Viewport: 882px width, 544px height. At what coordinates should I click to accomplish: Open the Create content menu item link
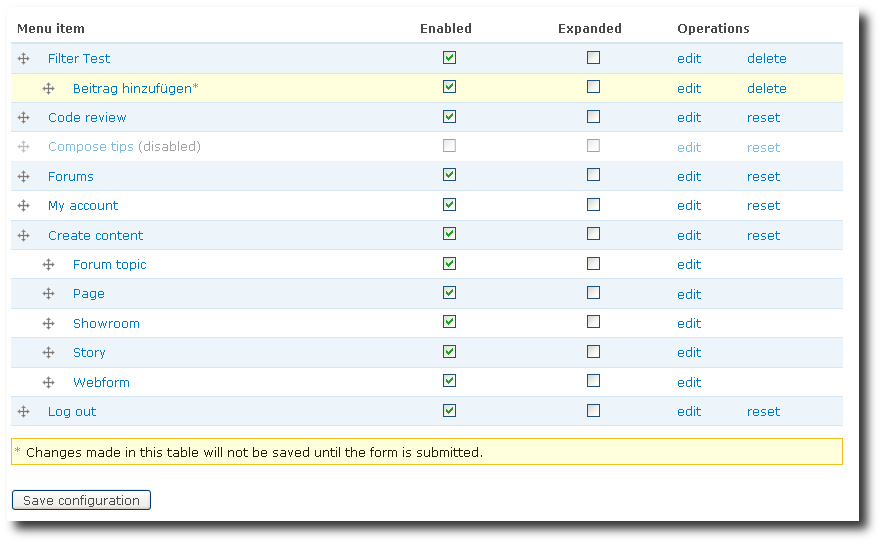[x=95, y=236]
